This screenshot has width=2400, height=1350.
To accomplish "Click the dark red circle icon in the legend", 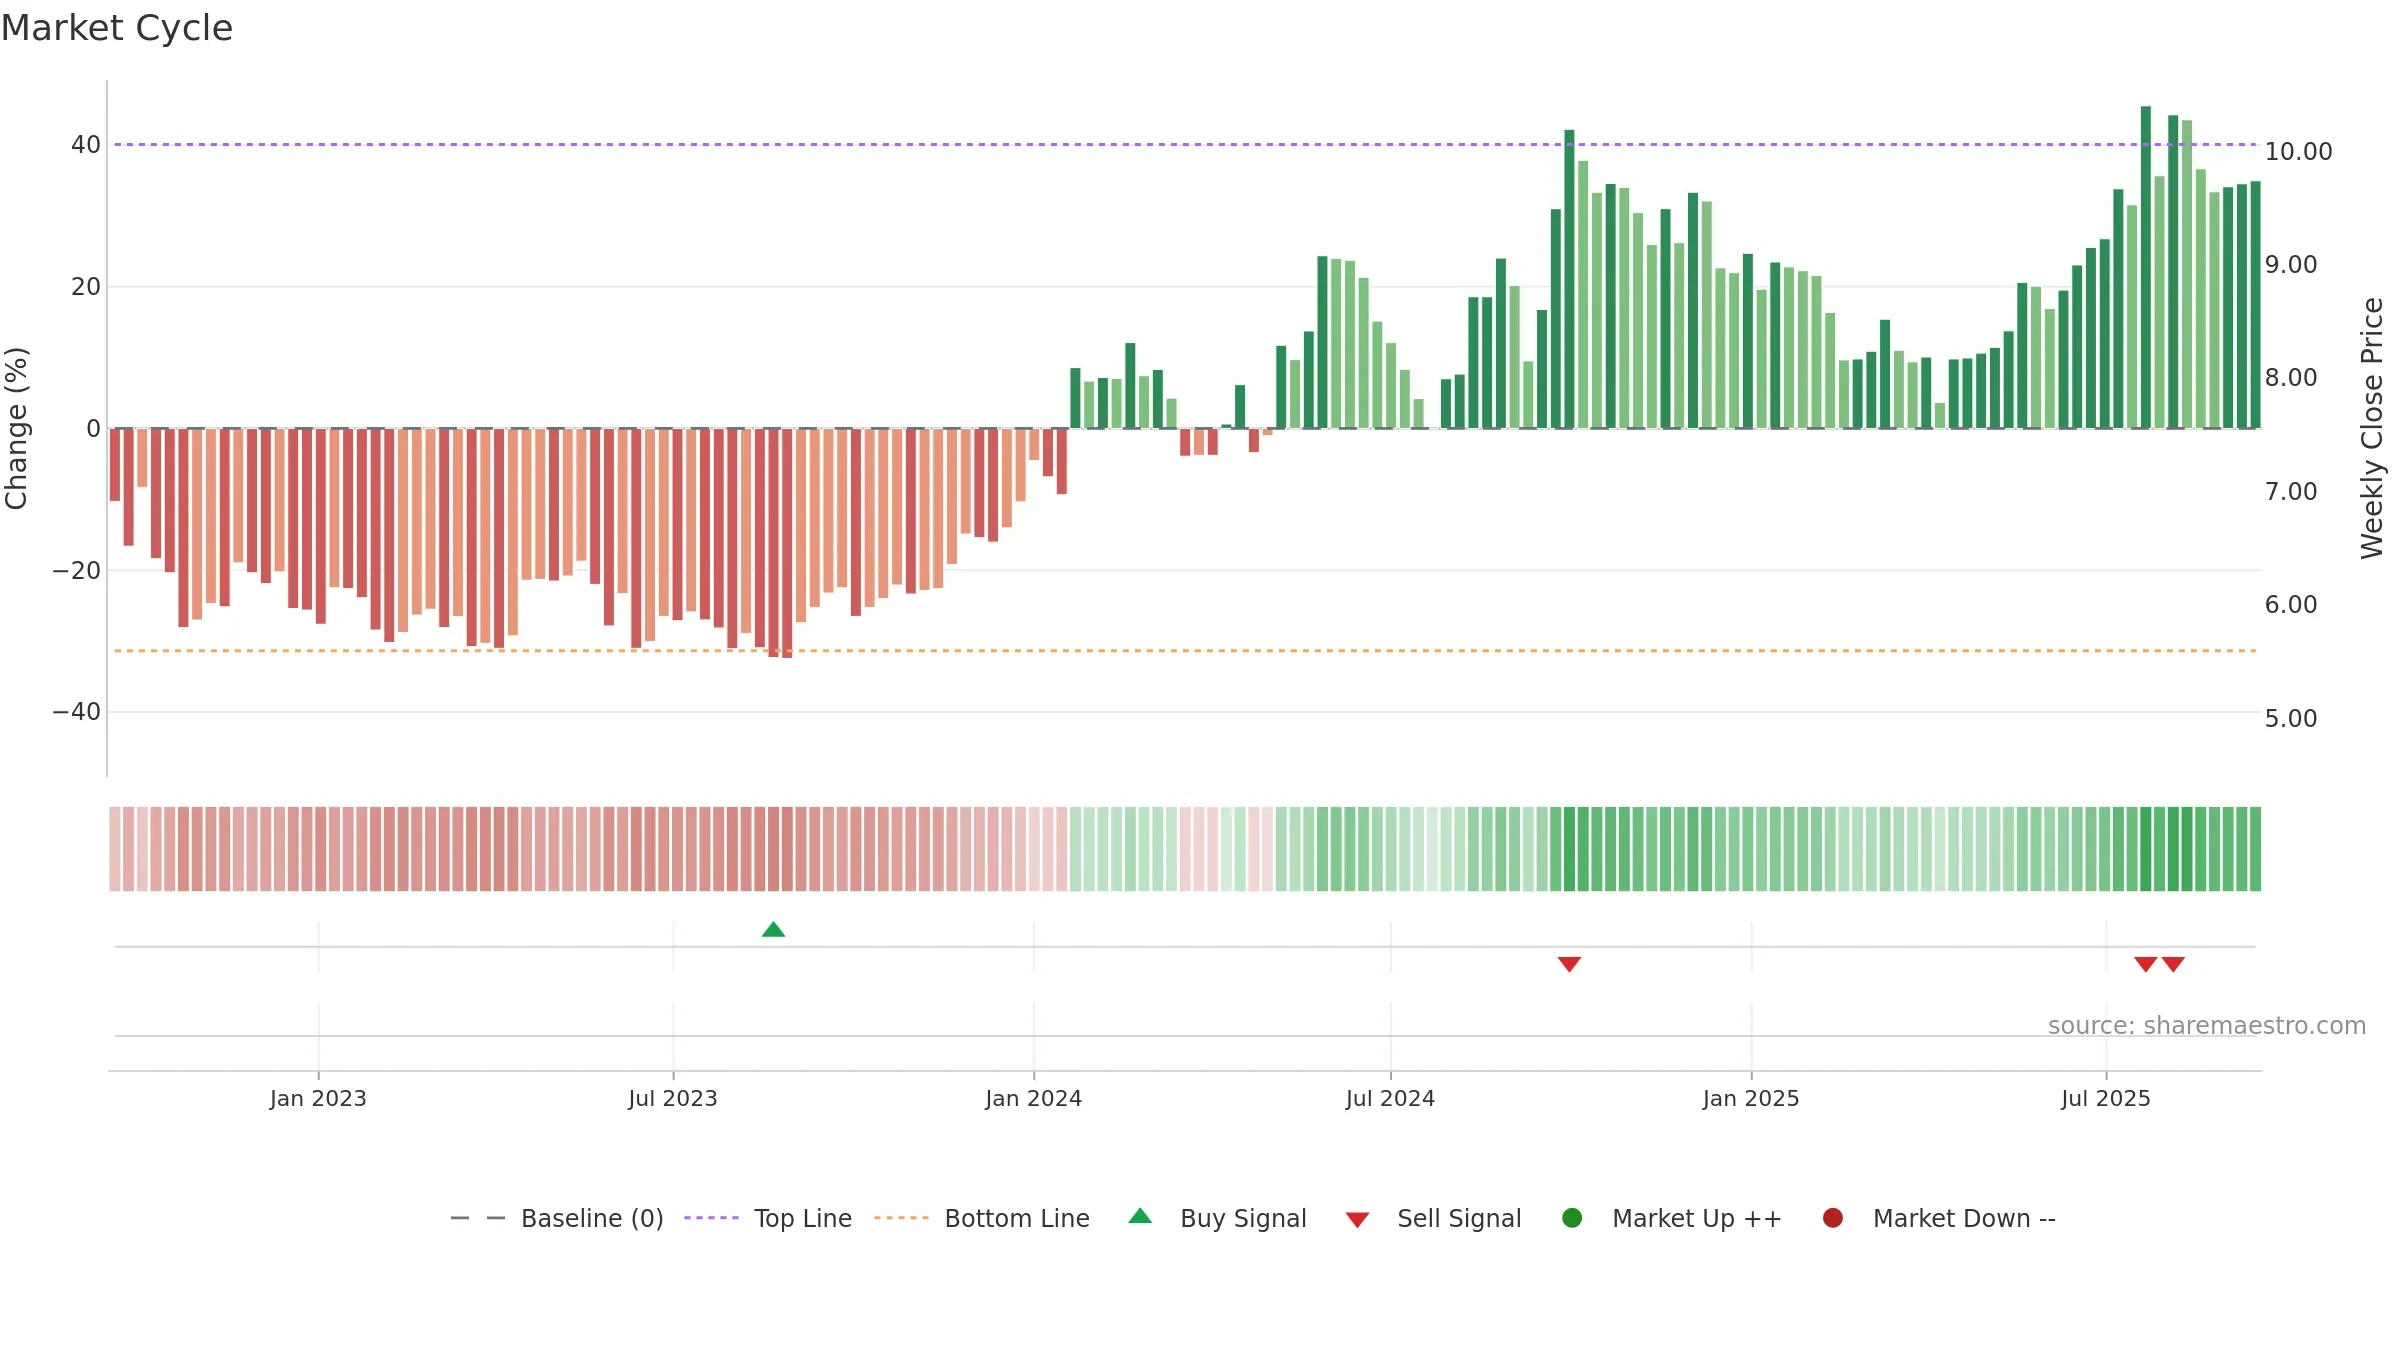I will tap(1833, 1218).
